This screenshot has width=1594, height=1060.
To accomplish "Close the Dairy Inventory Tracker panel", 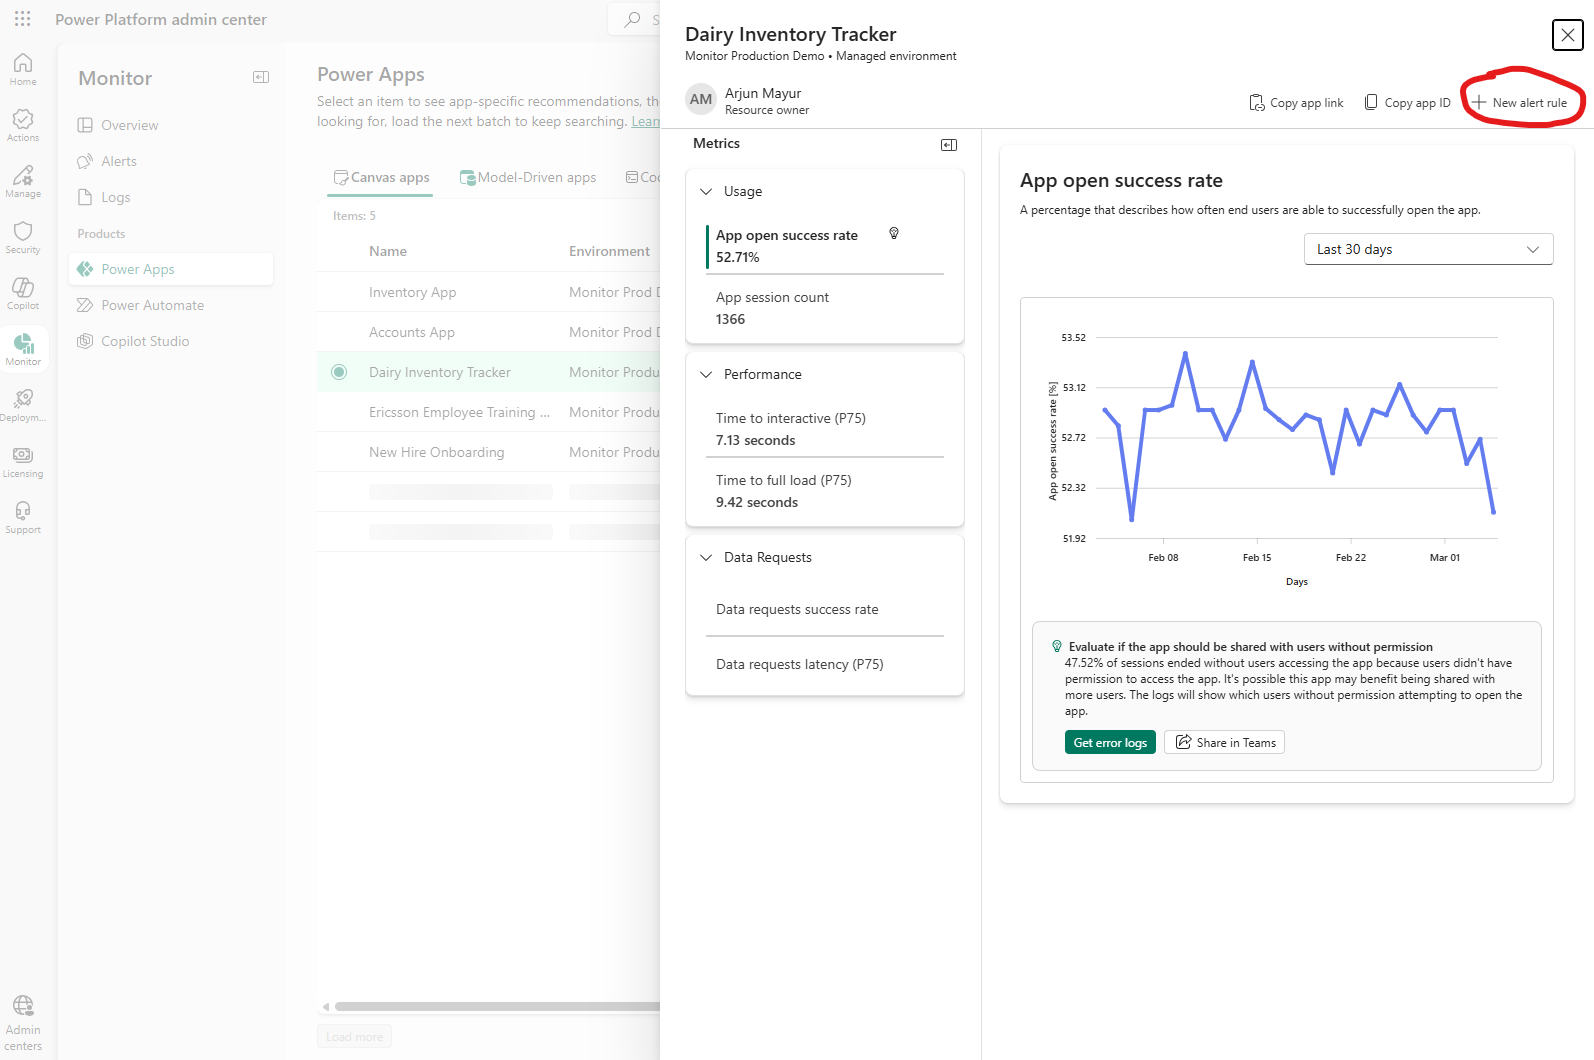I will coord(1567,35).
